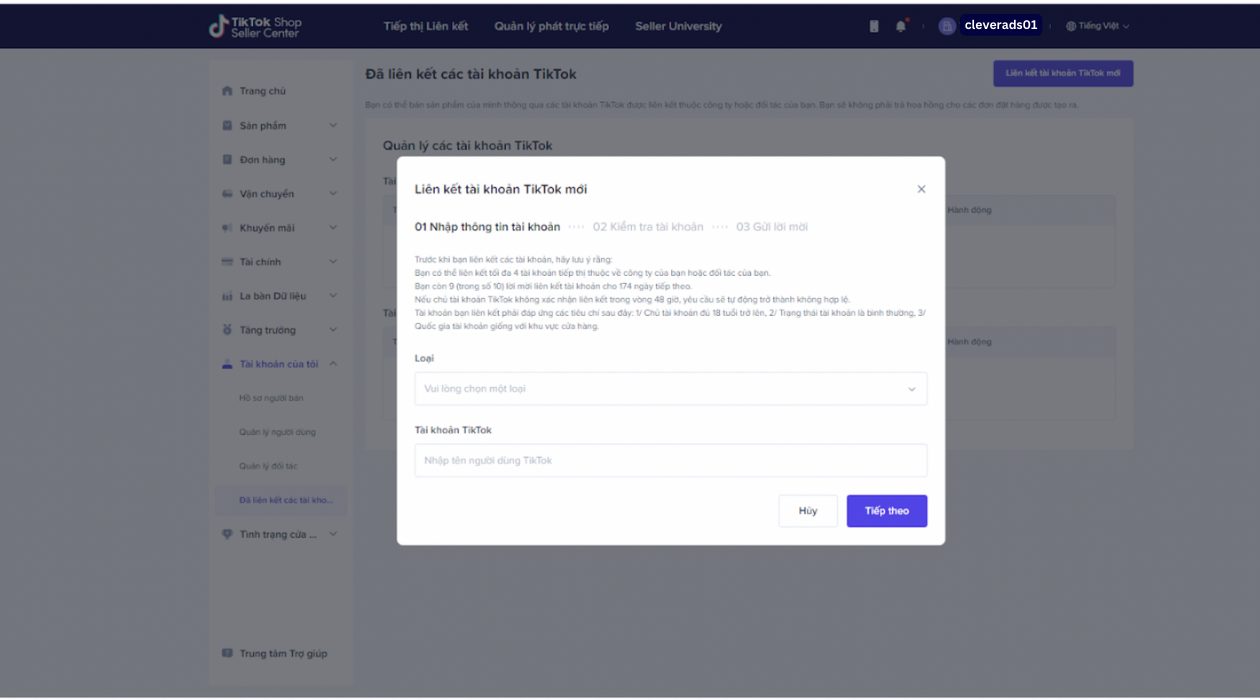This screenshot has height=700, width=1260.
Task: Open the notifications bell
Action: [900, 26]
